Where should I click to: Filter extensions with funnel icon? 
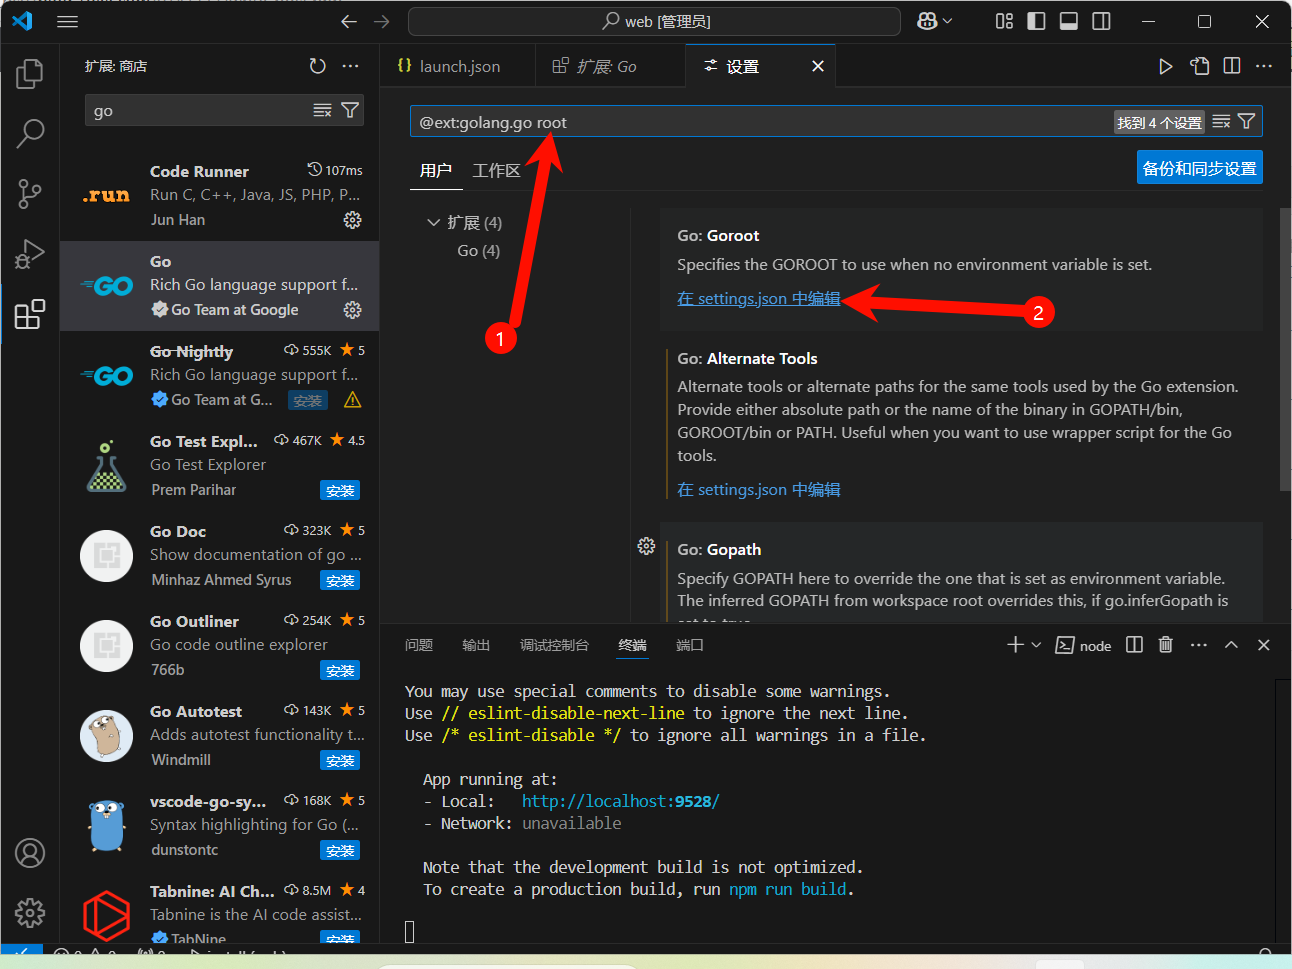coord(350,110)
